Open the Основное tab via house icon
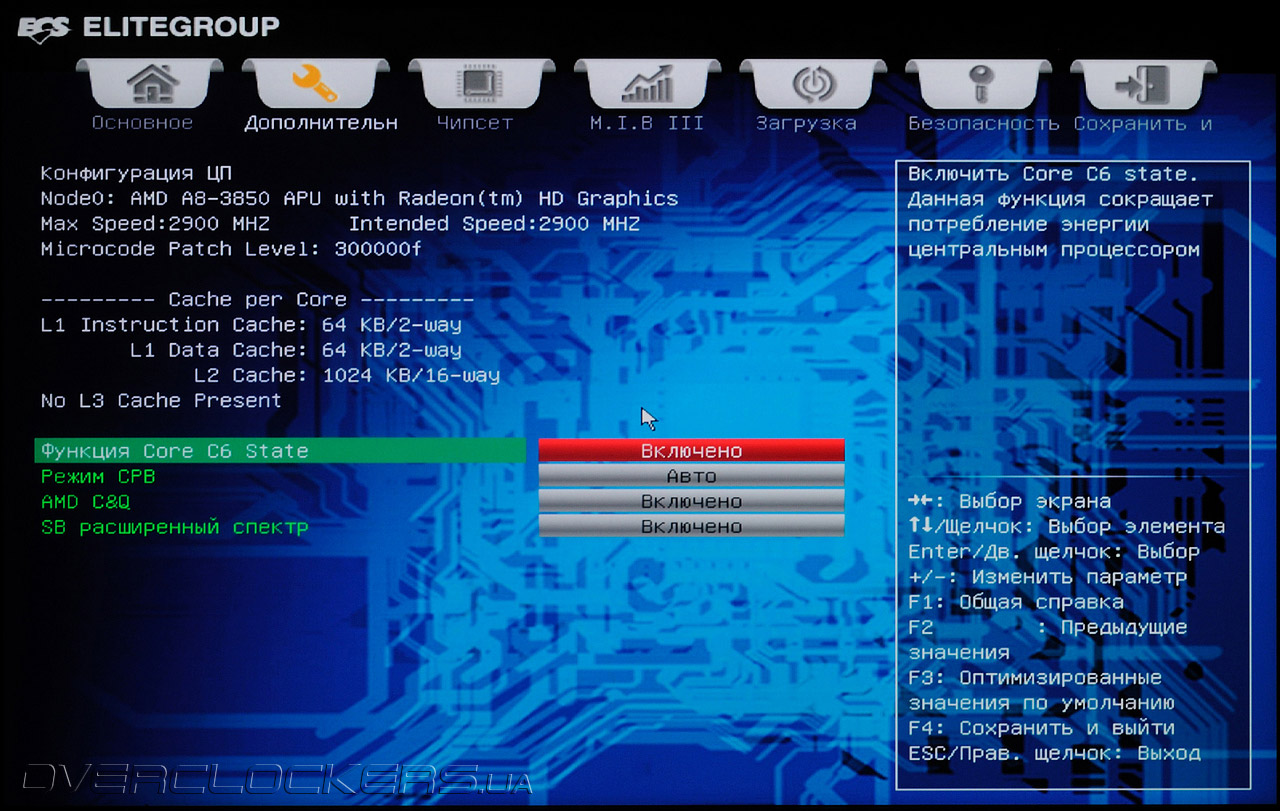This screenshot has width=1280, height=811. tap(152, 84)
